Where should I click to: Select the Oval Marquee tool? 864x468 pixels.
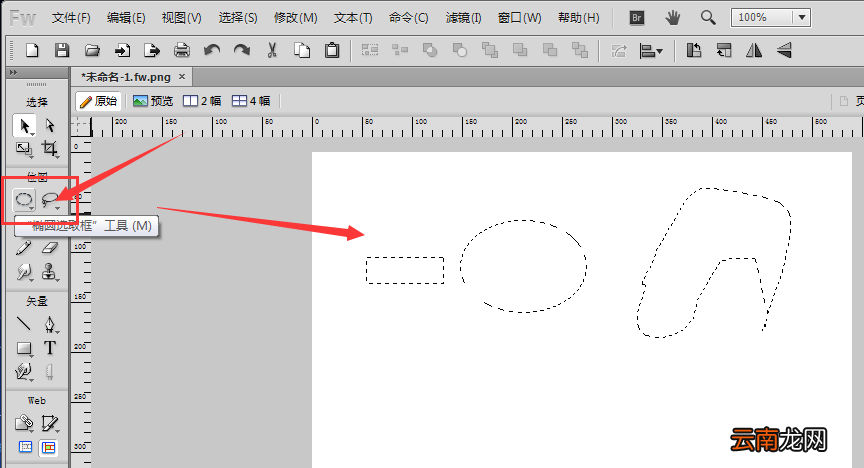tap(24, 200)
